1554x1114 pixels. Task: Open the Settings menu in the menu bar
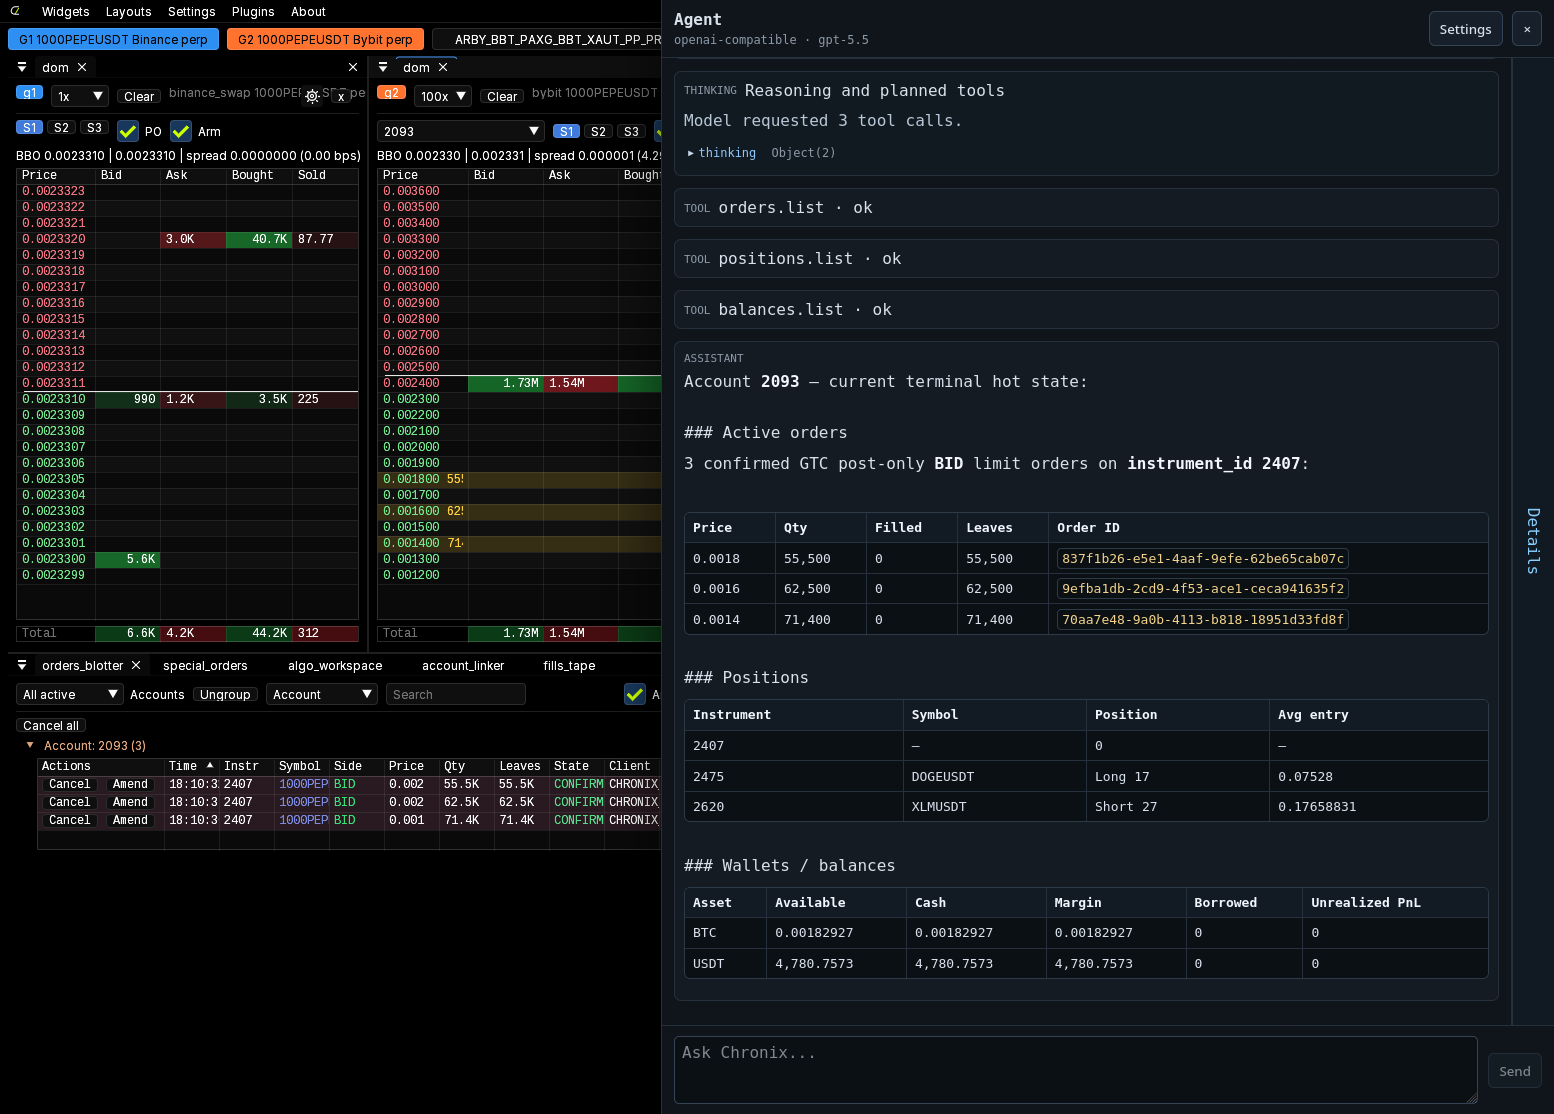click(192, 12)
